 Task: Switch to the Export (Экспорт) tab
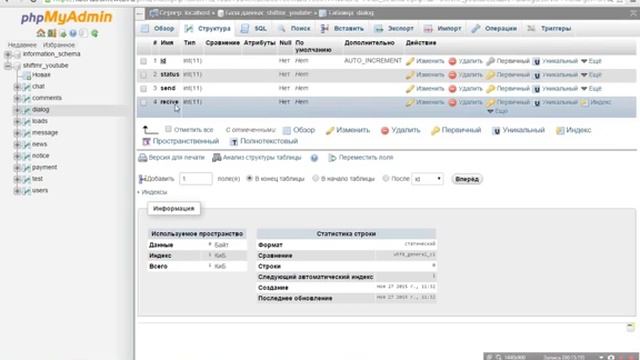(x=394, y=29)
